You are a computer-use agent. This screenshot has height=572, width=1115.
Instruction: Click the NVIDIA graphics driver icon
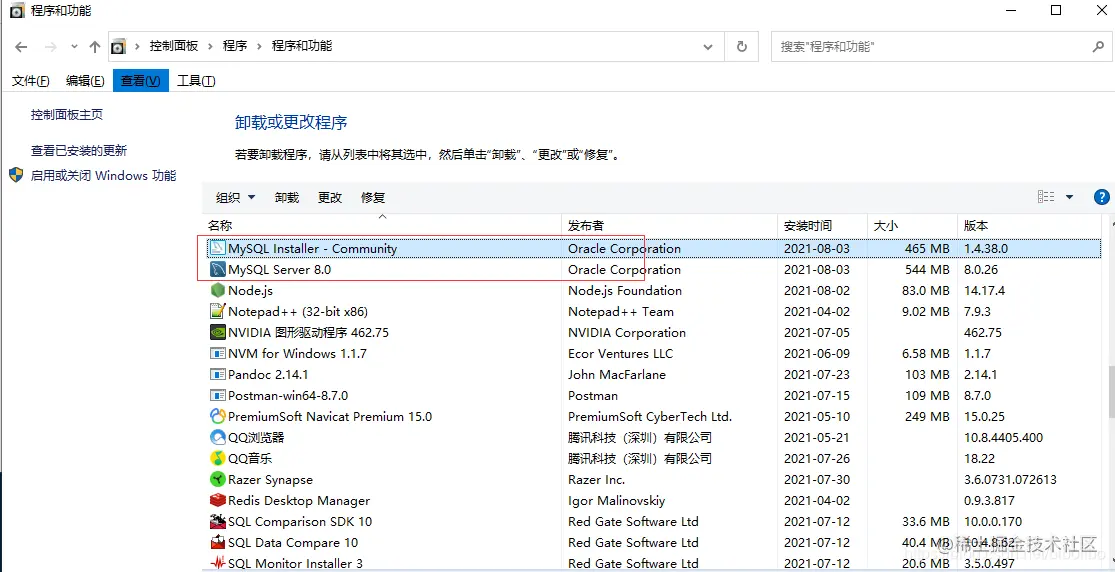pos(218,332)
